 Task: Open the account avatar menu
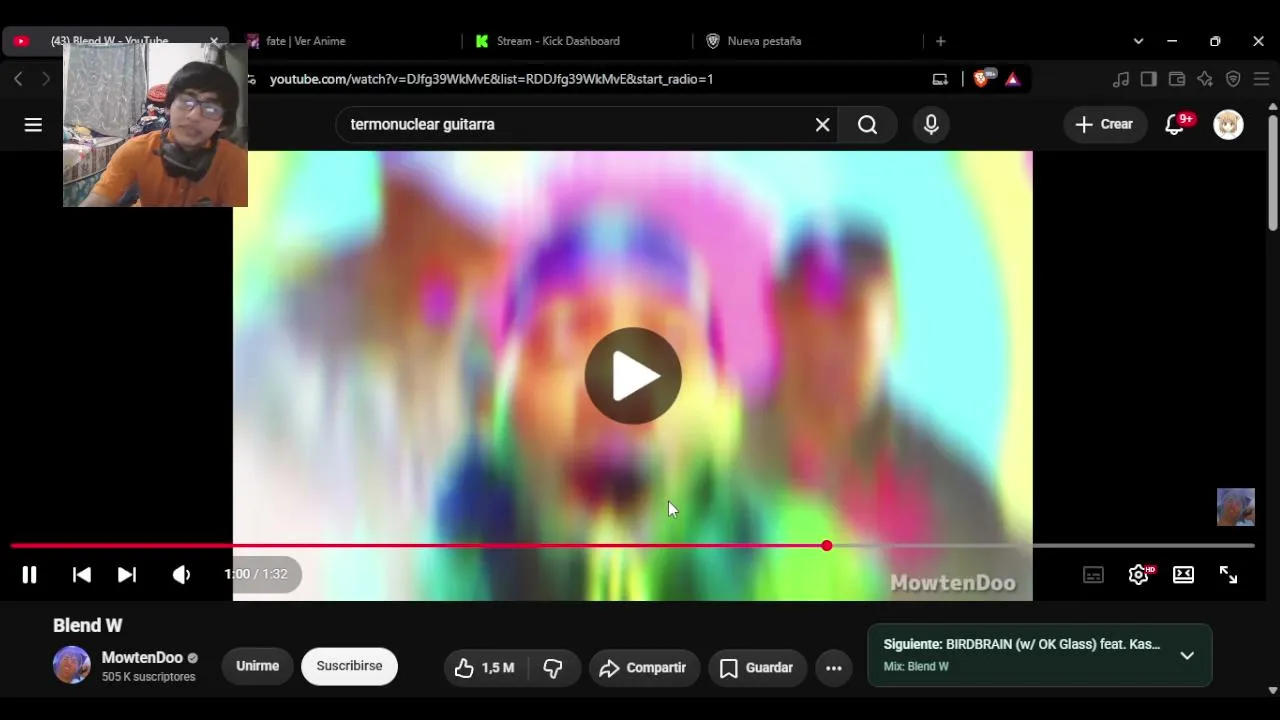click(x=1228, y=125)
